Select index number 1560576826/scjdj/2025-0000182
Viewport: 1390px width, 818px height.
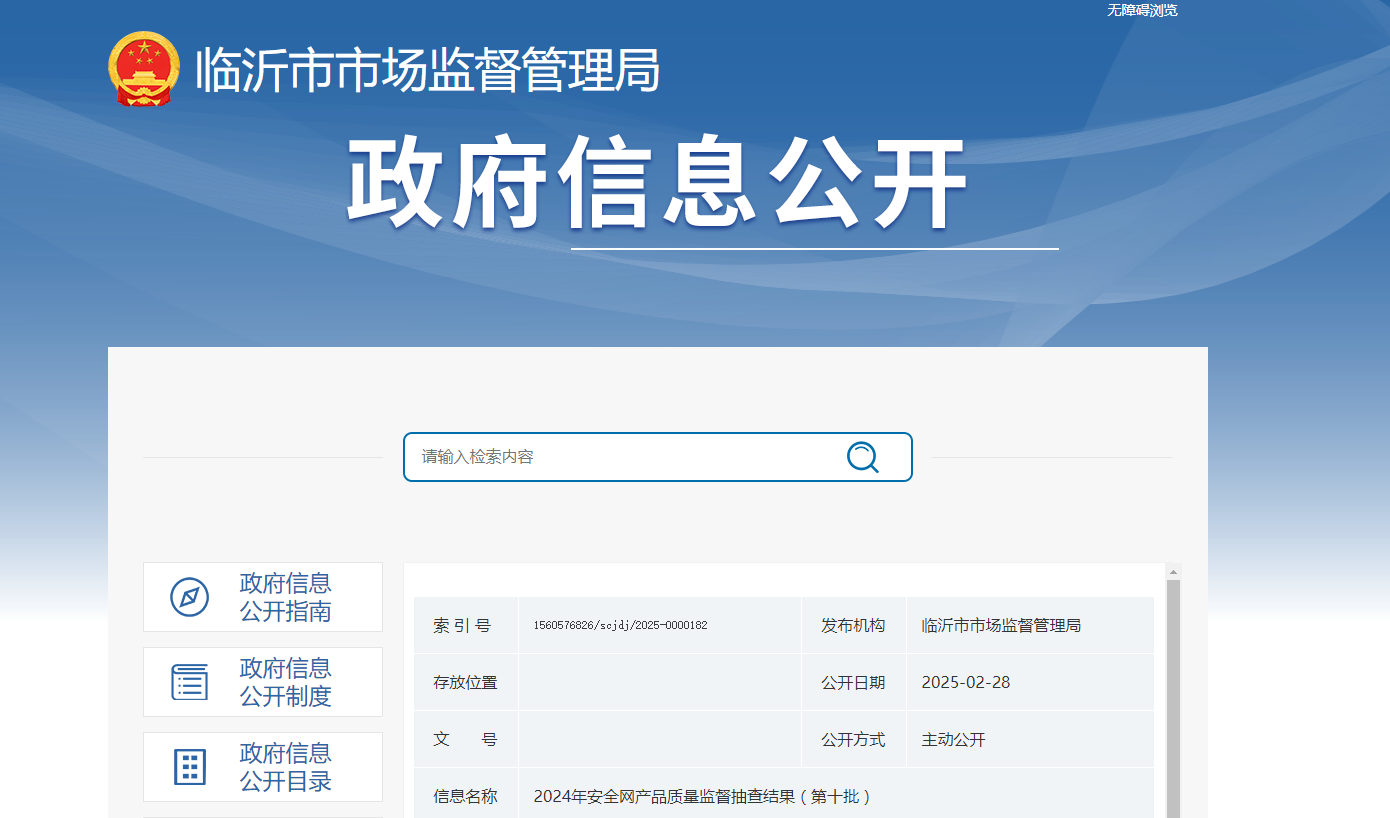(620, 626)
